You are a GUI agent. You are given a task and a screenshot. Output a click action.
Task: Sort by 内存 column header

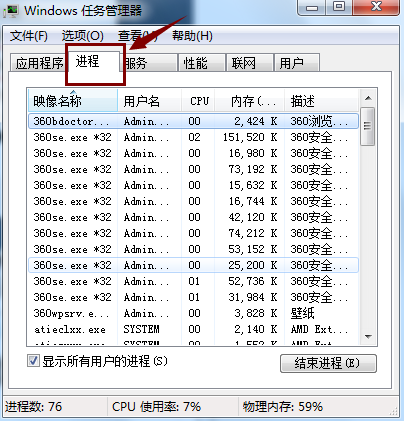coord(250,101)
